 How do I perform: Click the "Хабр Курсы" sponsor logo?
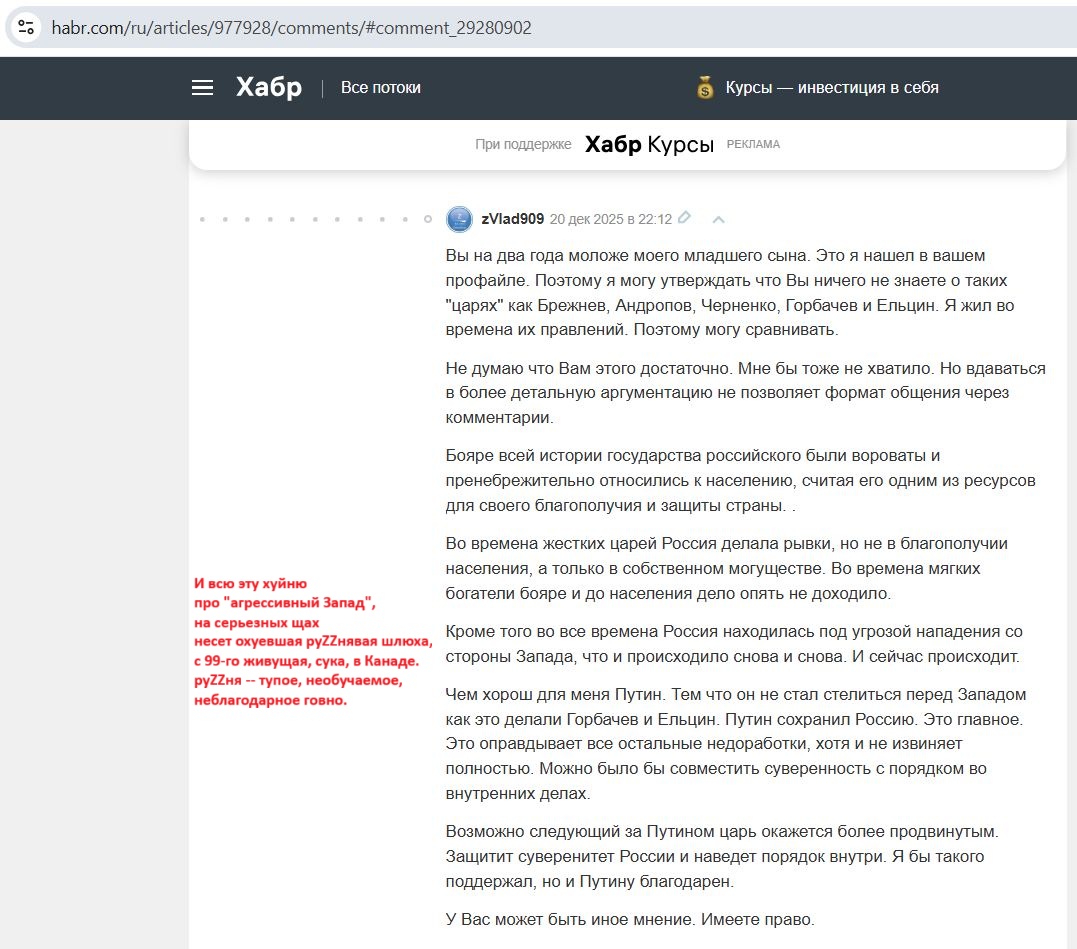[x=649, y=144]
